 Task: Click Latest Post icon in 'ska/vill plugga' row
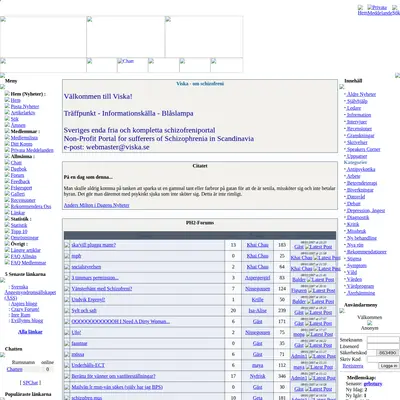[x=318, y=247]
